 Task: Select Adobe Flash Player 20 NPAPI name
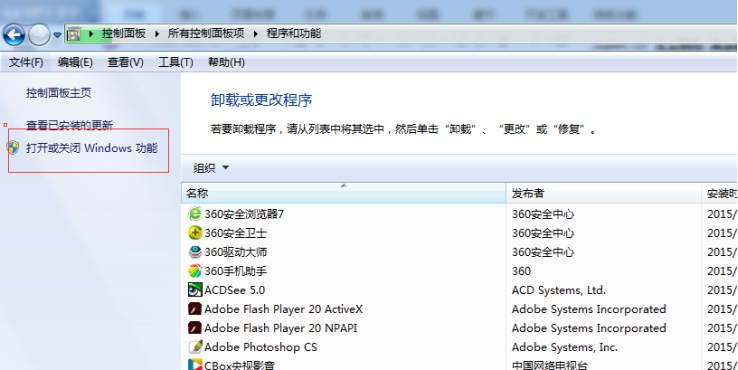point(281,328)
